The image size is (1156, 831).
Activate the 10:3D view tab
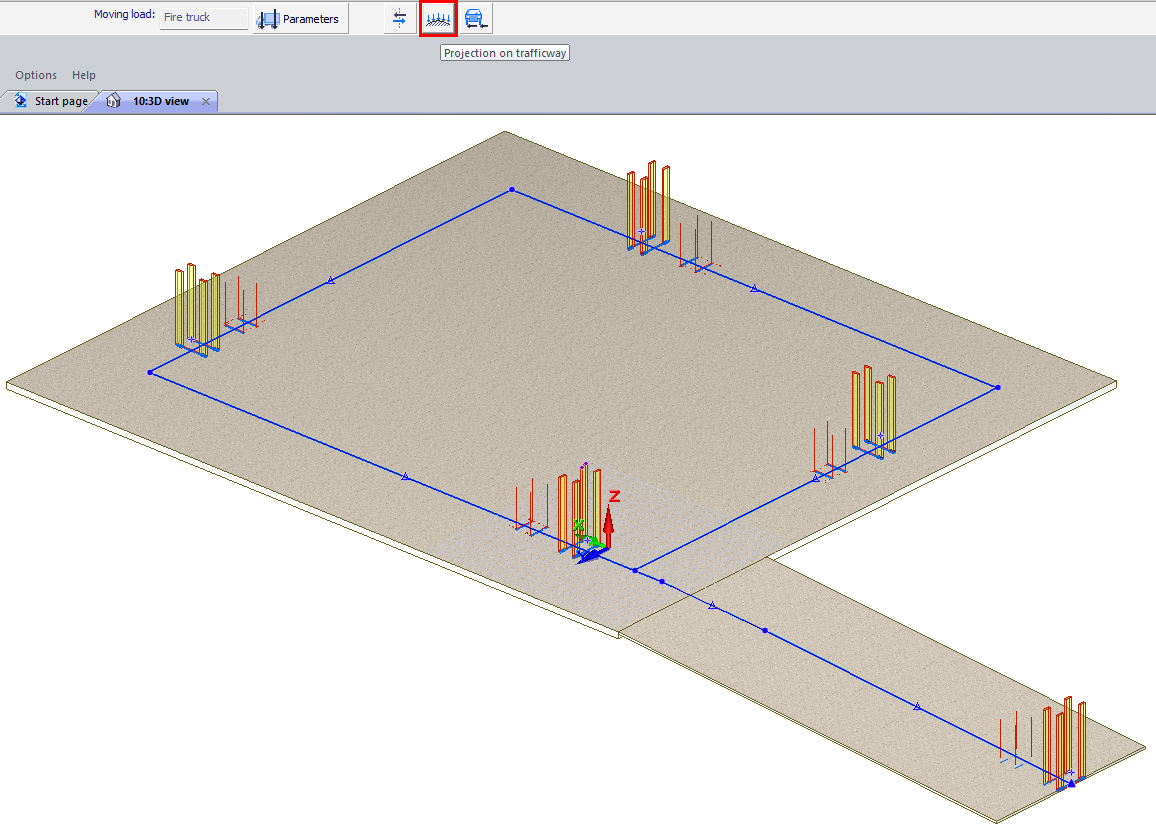[160, 101]
